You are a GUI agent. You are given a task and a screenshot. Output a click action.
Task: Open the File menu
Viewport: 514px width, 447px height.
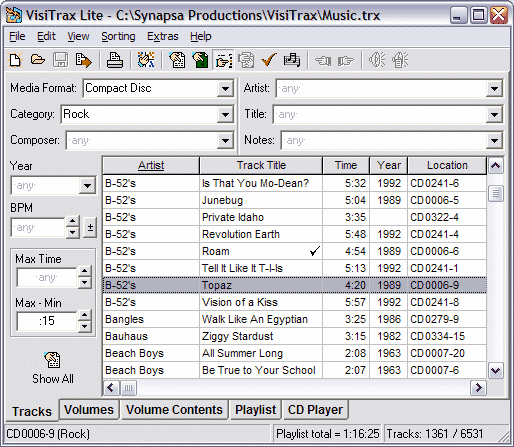click(17, 36)
